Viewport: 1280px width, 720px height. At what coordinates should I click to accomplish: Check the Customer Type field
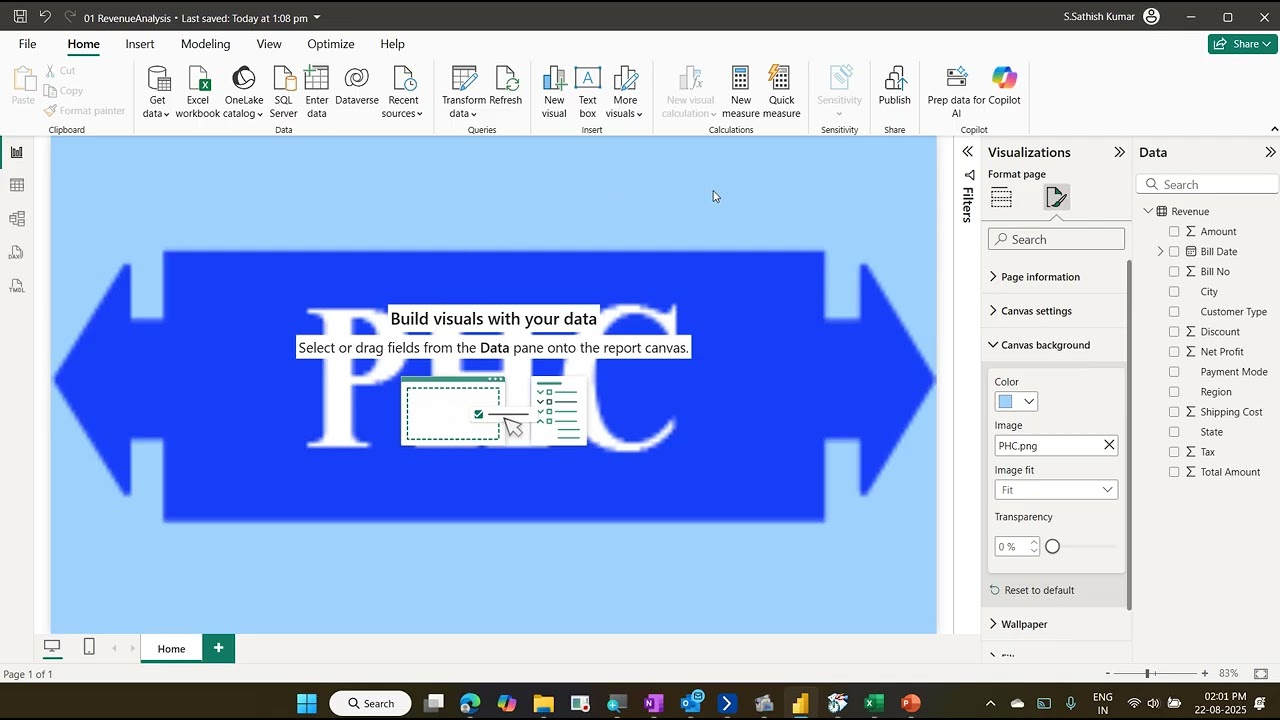tap(1174, 311)
